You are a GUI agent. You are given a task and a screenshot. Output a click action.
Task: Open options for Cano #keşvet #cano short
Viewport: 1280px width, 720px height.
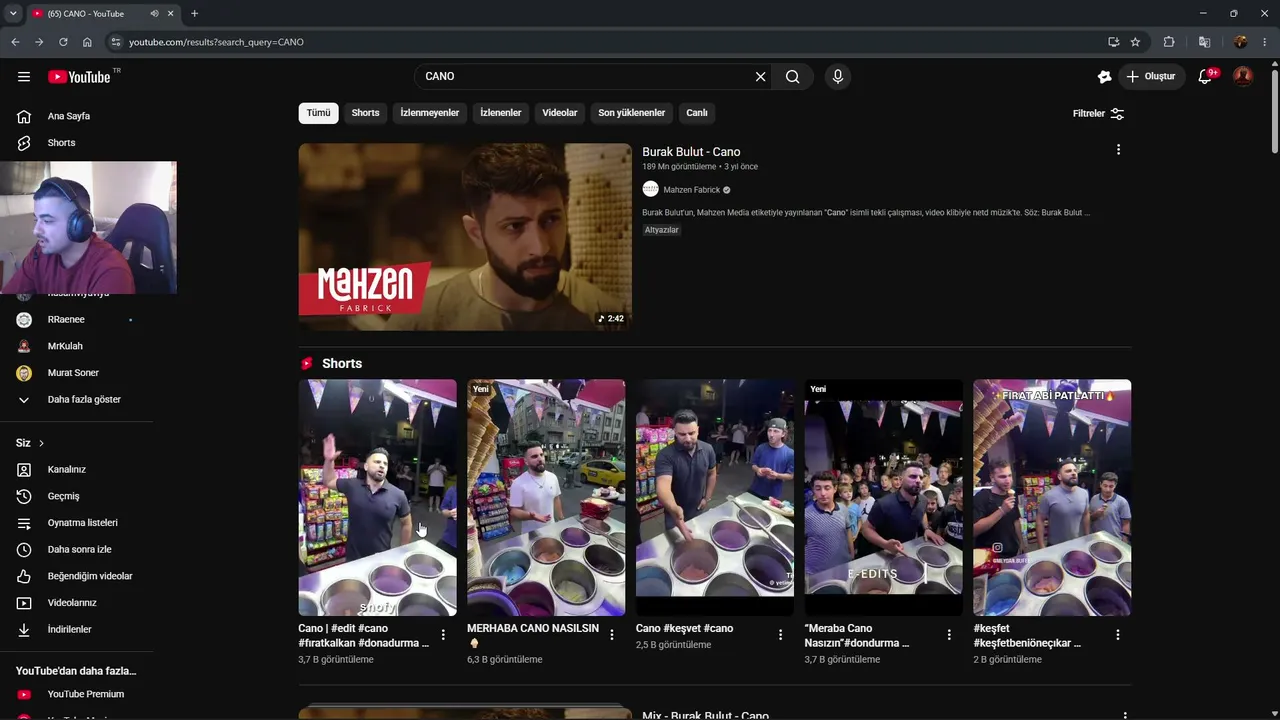pos(781,635)
